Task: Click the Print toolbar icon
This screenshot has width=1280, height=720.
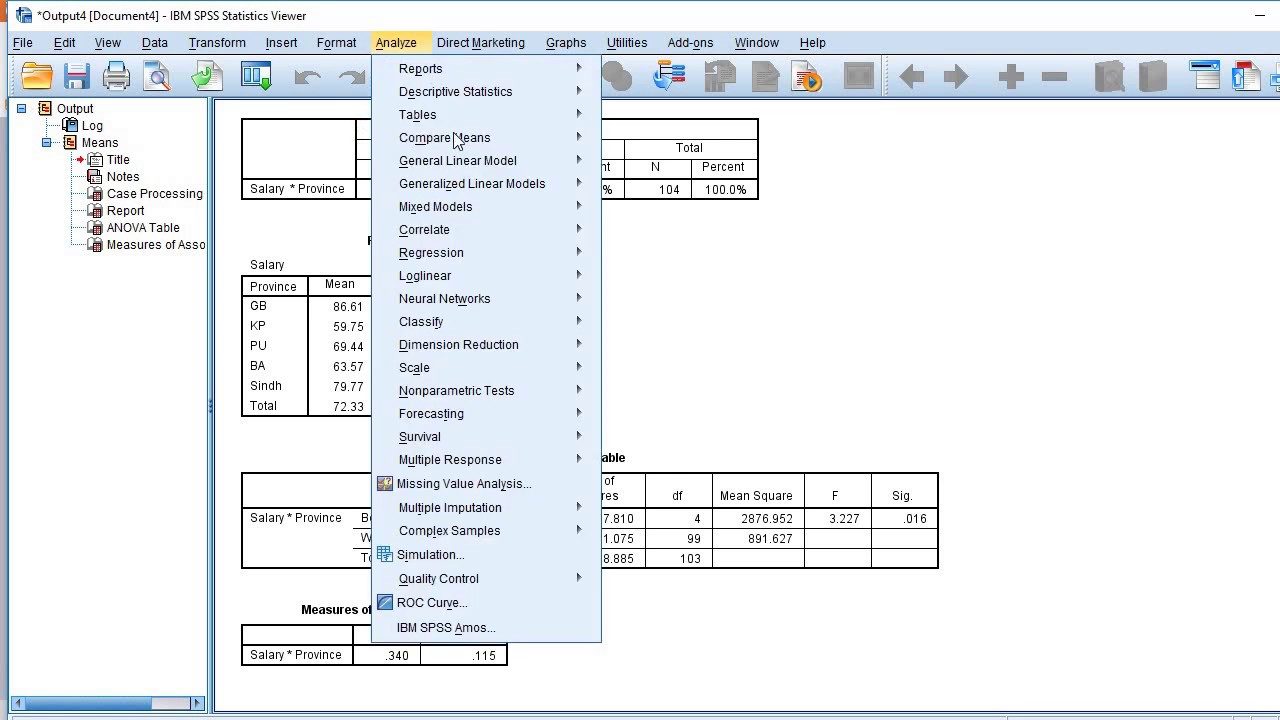Action: [x=117, y=76]
